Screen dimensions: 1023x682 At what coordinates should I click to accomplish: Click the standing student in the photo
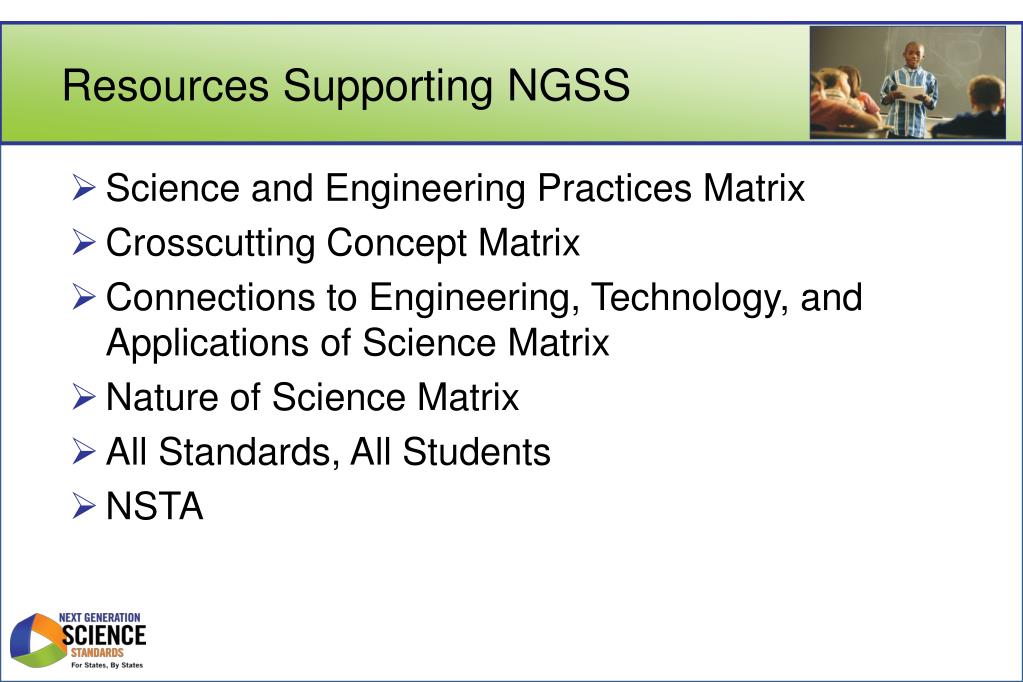[910, 90]
